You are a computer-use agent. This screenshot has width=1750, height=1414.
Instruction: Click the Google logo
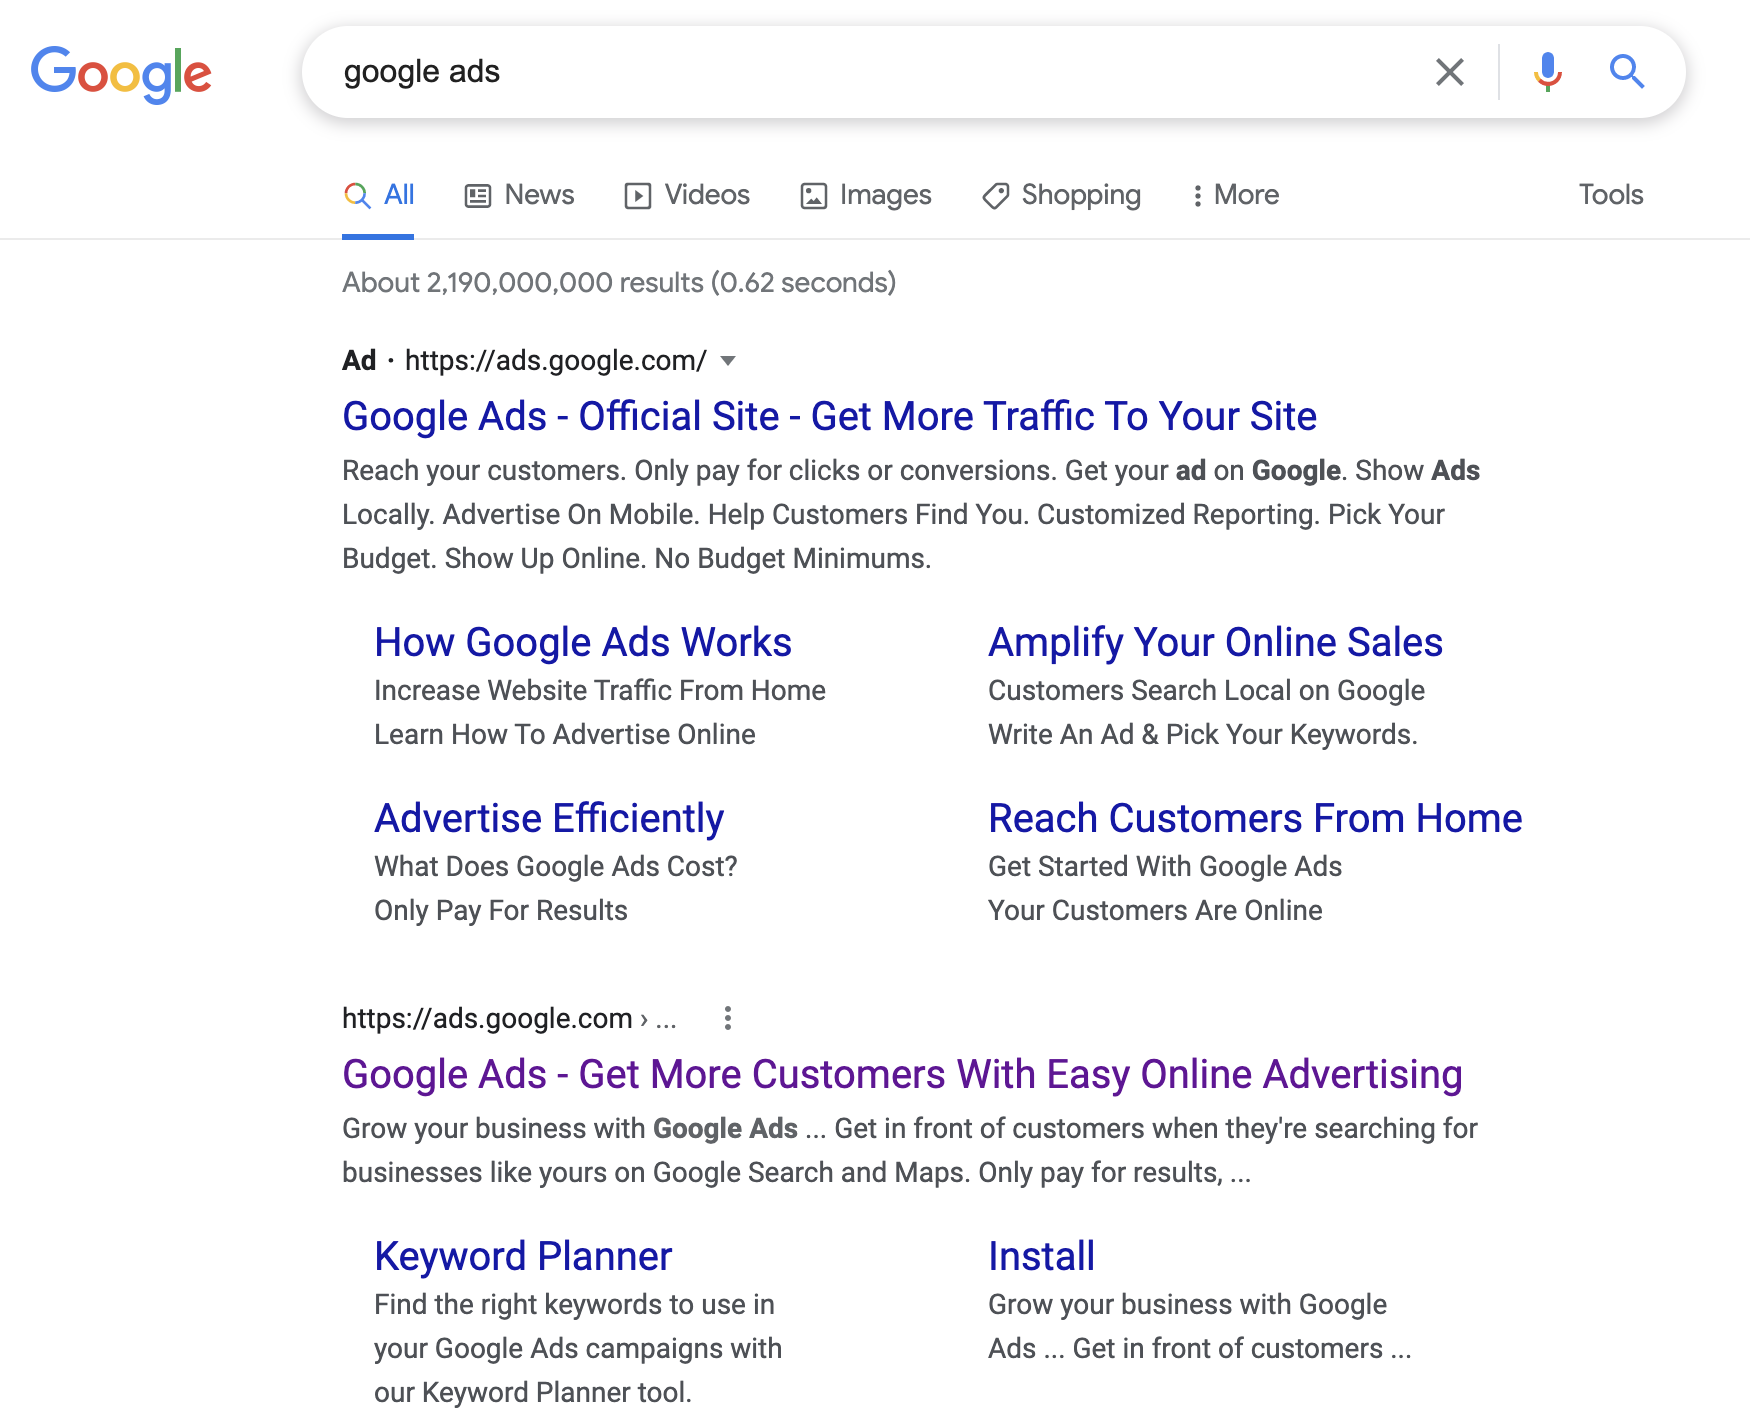[121, 74]
